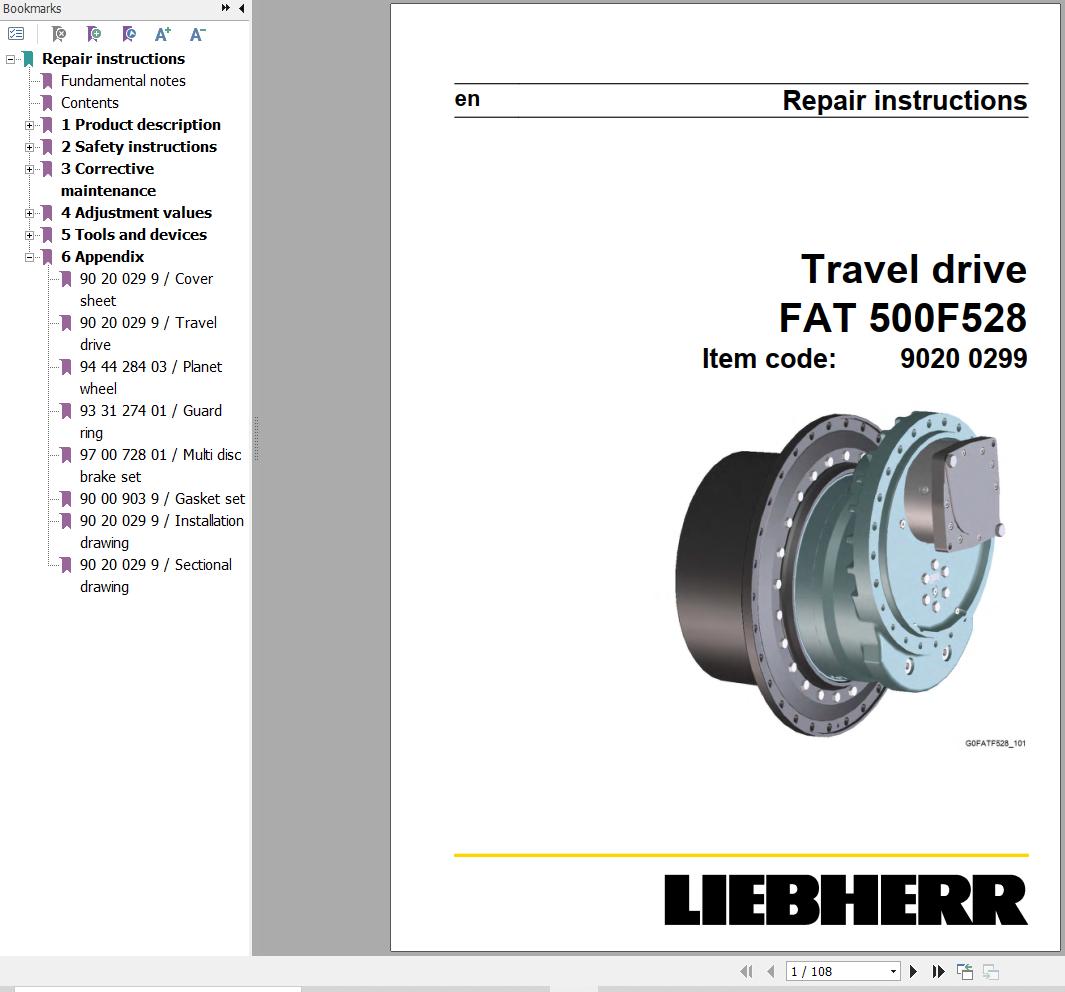Collapse the Bookmarks panel with left arrow
The image size is (1065, 992).
click(242, 8)
